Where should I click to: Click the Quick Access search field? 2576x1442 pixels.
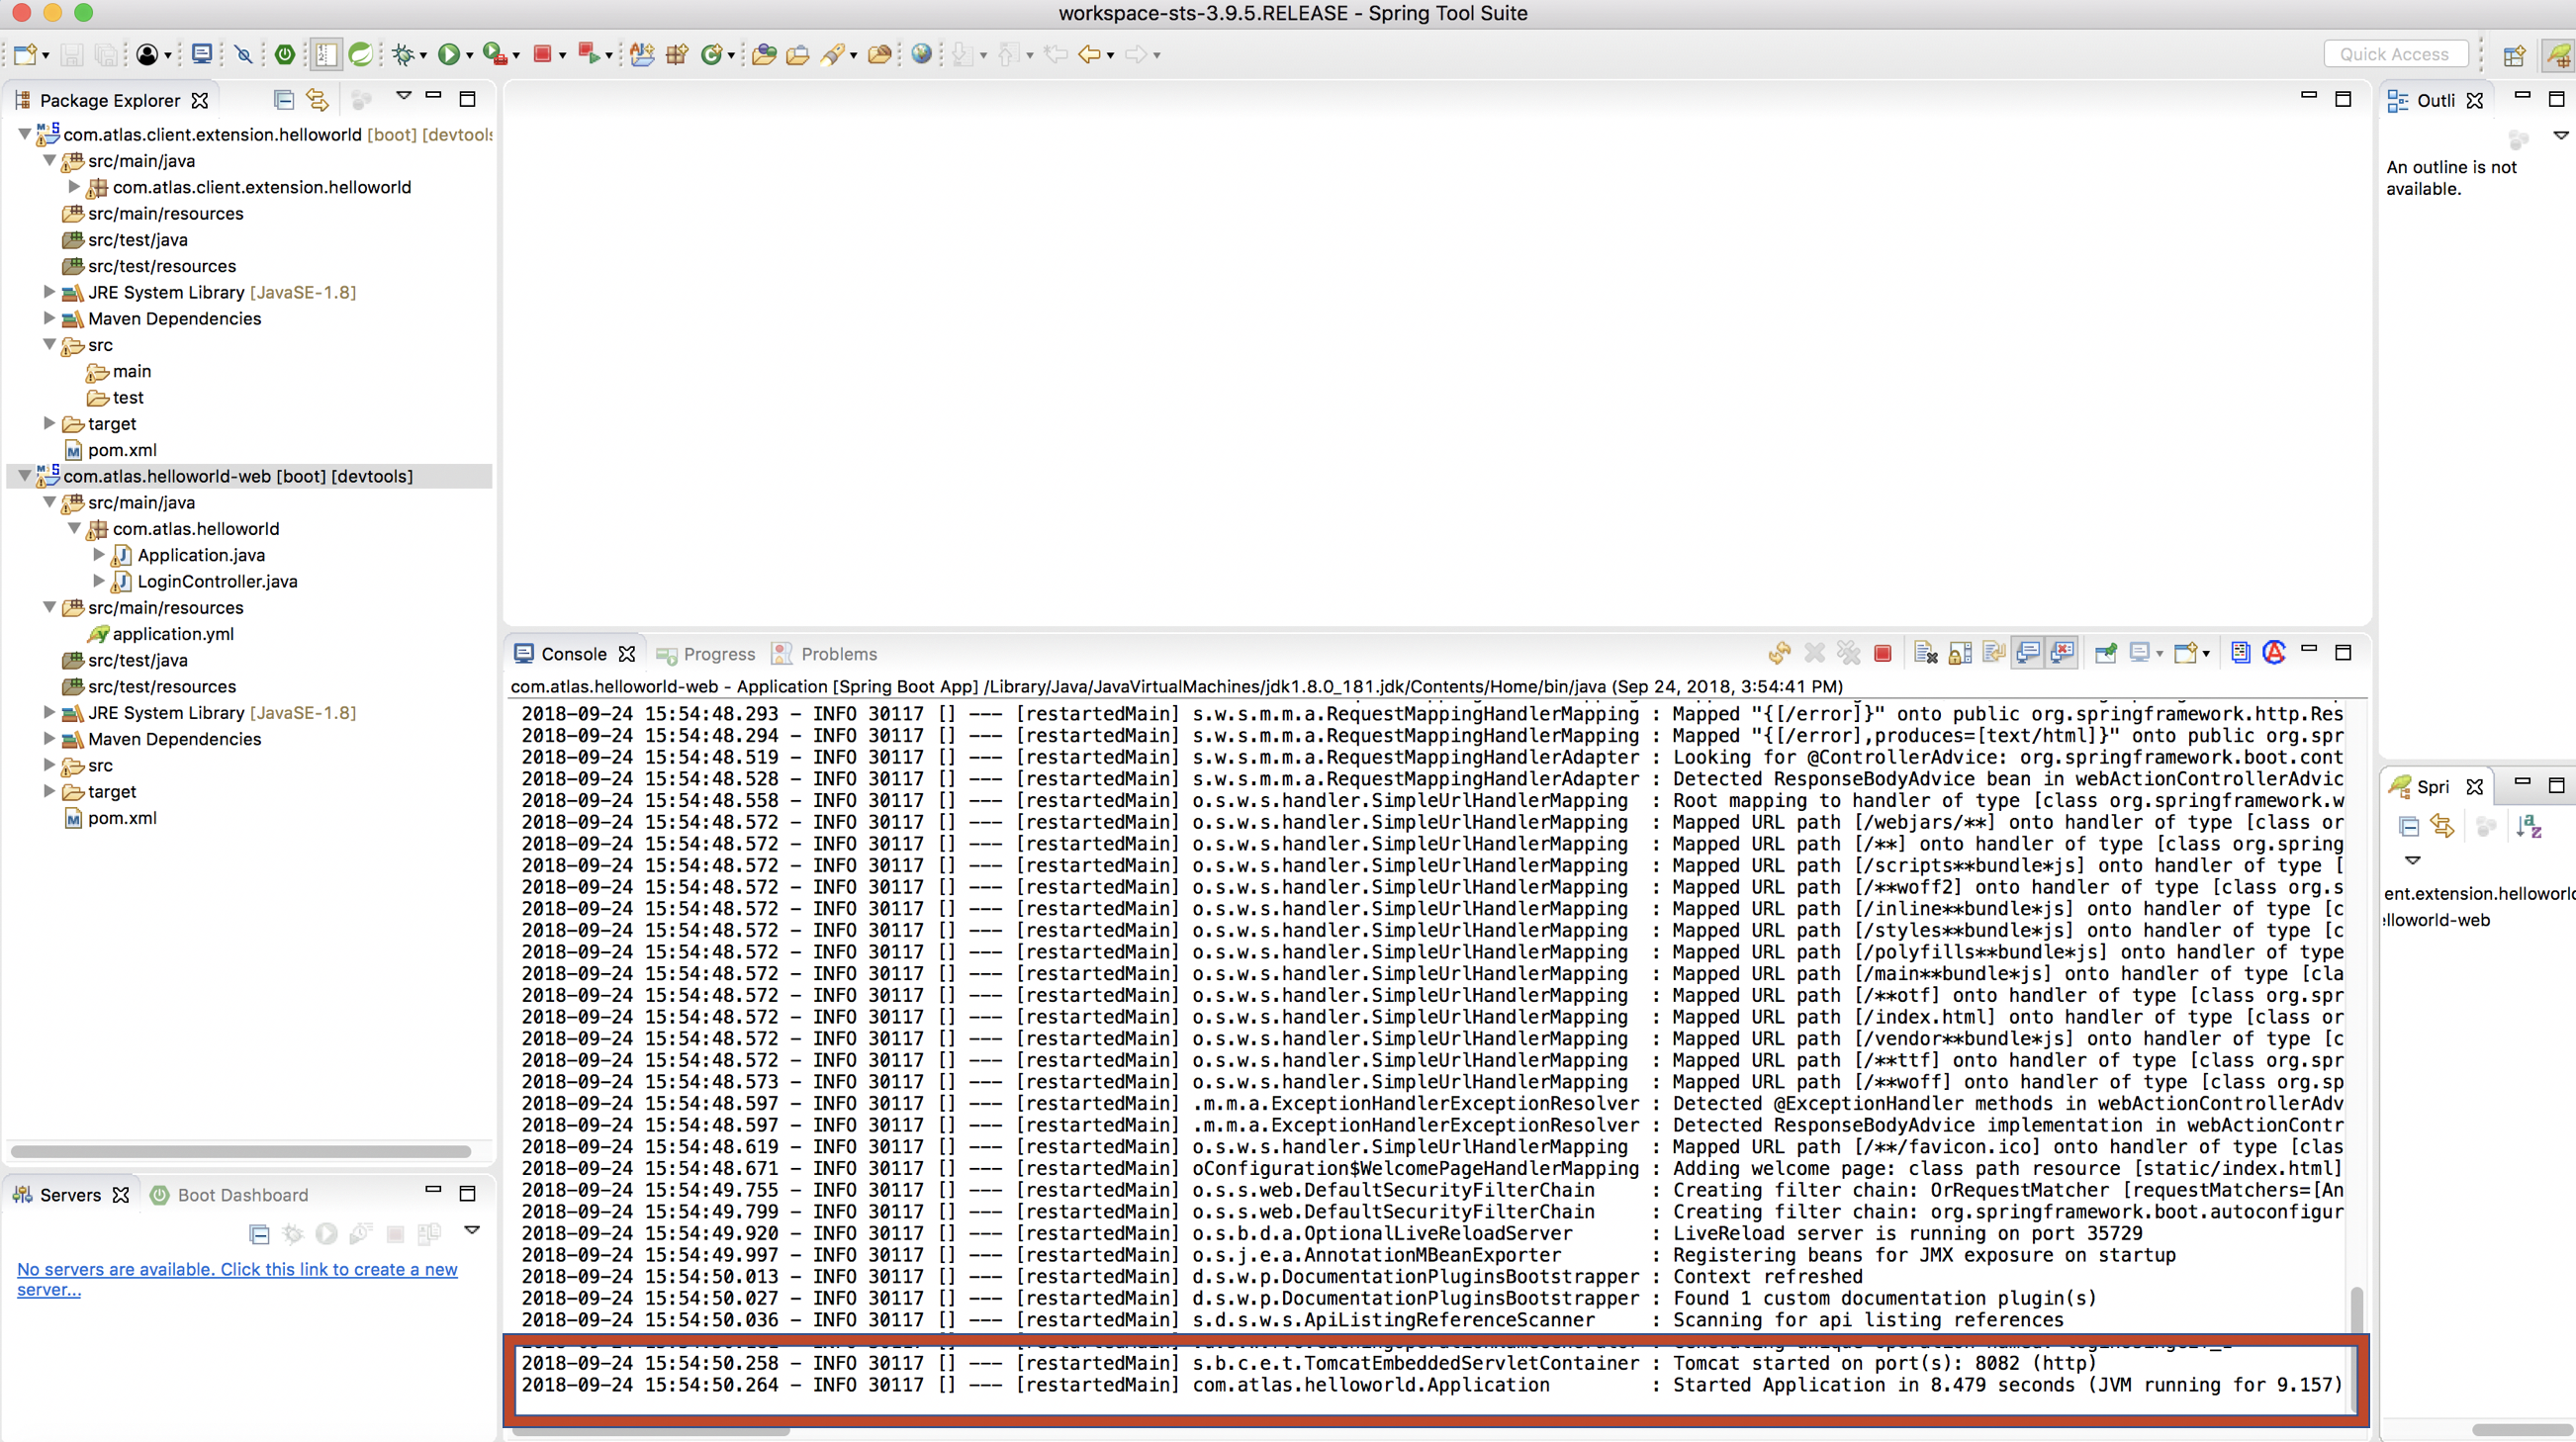[2396, 54]
